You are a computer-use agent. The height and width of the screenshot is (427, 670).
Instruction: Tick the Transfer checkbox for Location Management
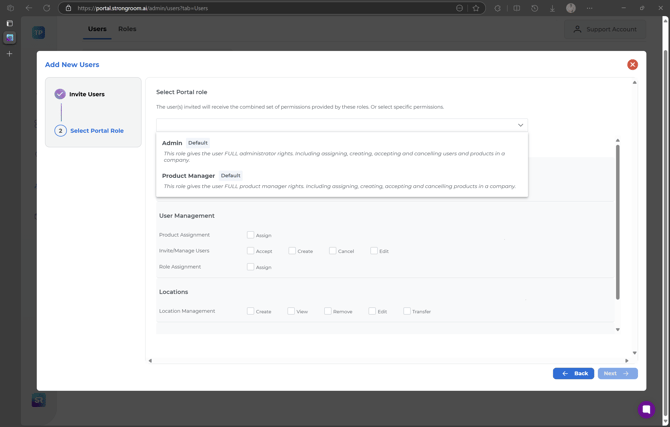[407, 311]
